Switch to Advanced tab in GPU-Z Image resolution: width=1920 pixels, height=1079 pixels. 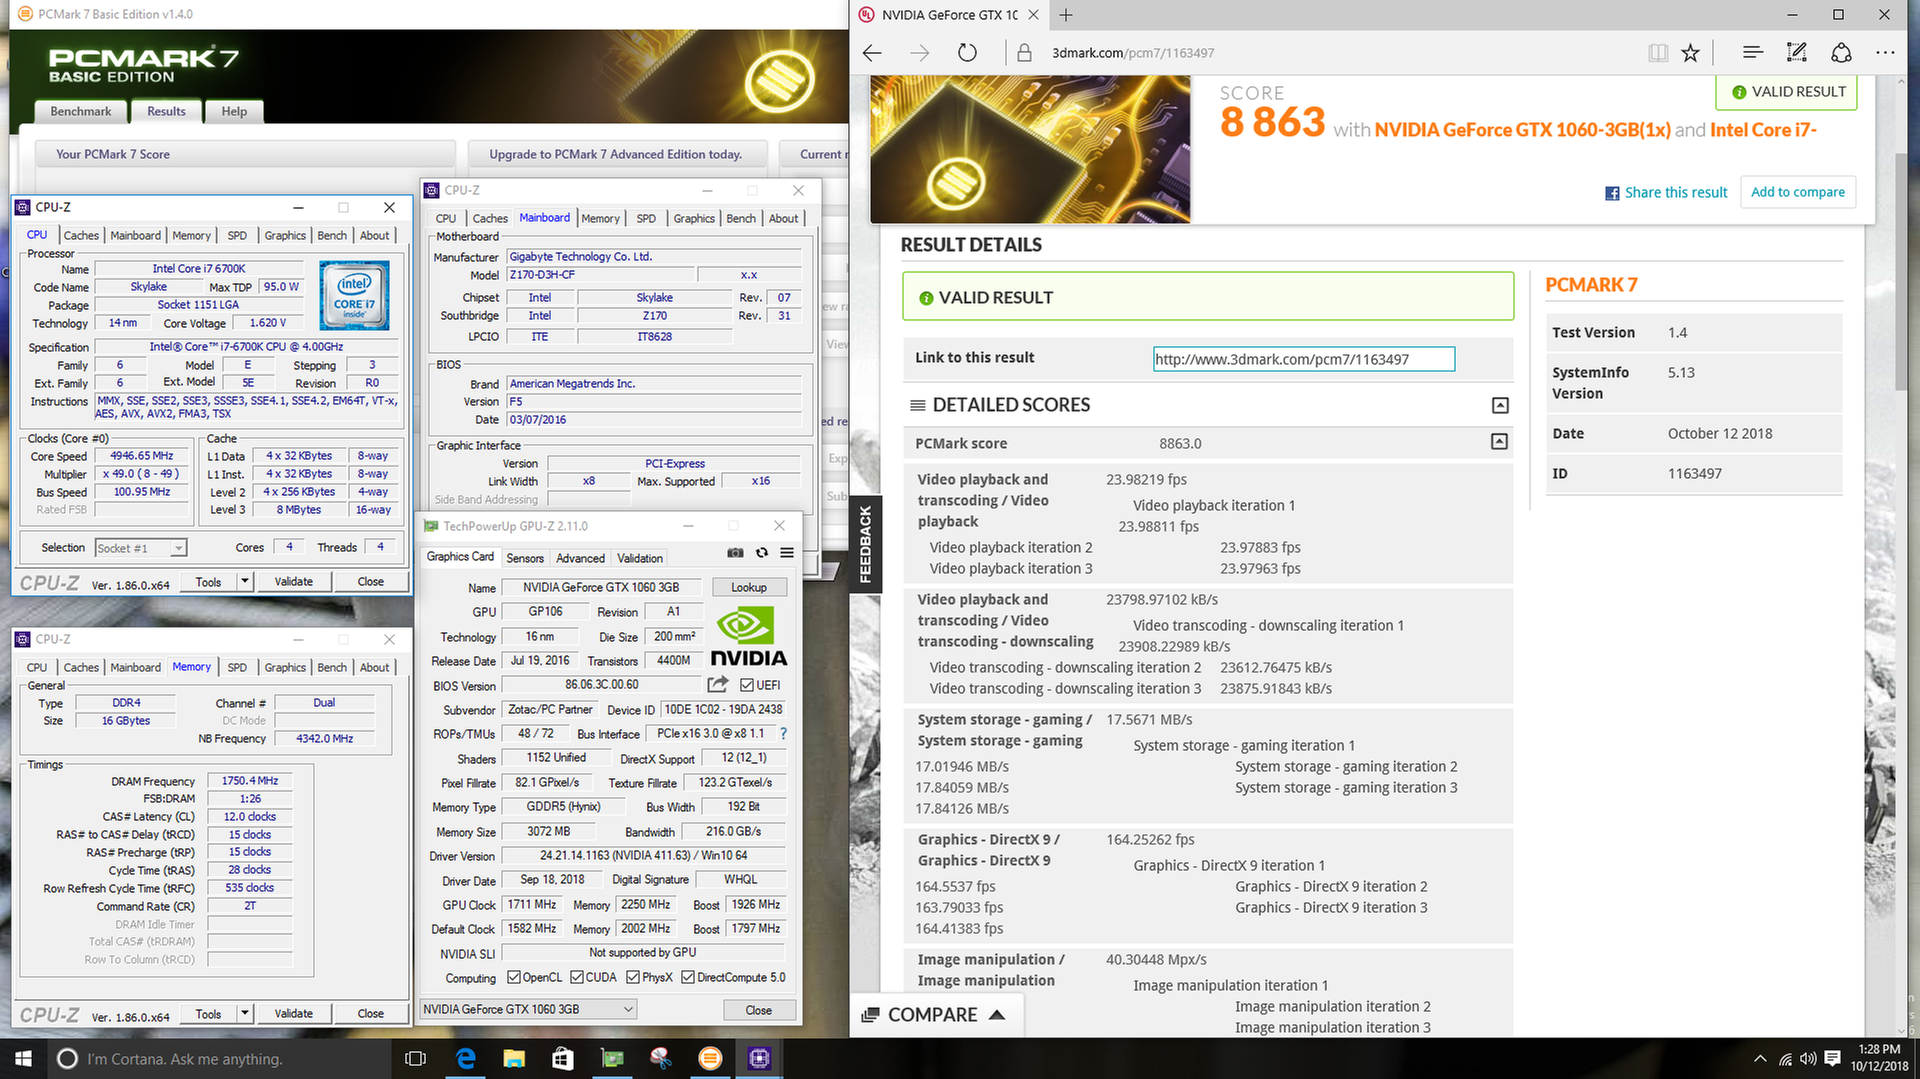click(580, 558)
